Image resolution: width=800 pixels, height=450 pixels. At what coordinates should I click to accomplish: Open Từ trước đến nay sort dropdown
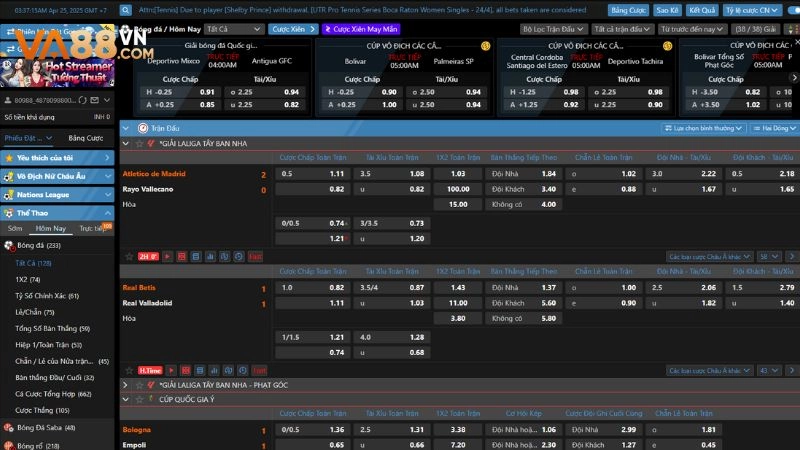coord(692,30)
